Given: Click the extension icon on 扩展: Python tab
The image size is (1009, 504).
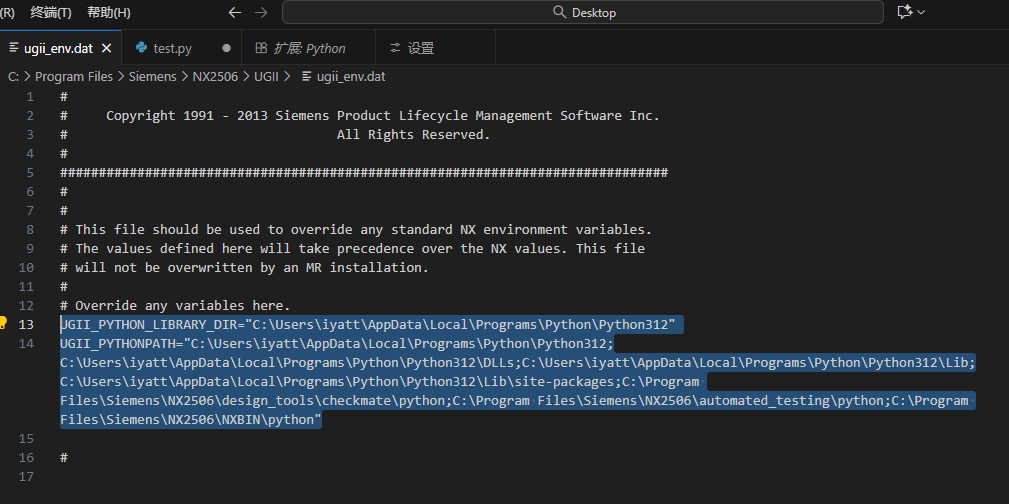Looking at the screenshot, I should click(261, 48).
